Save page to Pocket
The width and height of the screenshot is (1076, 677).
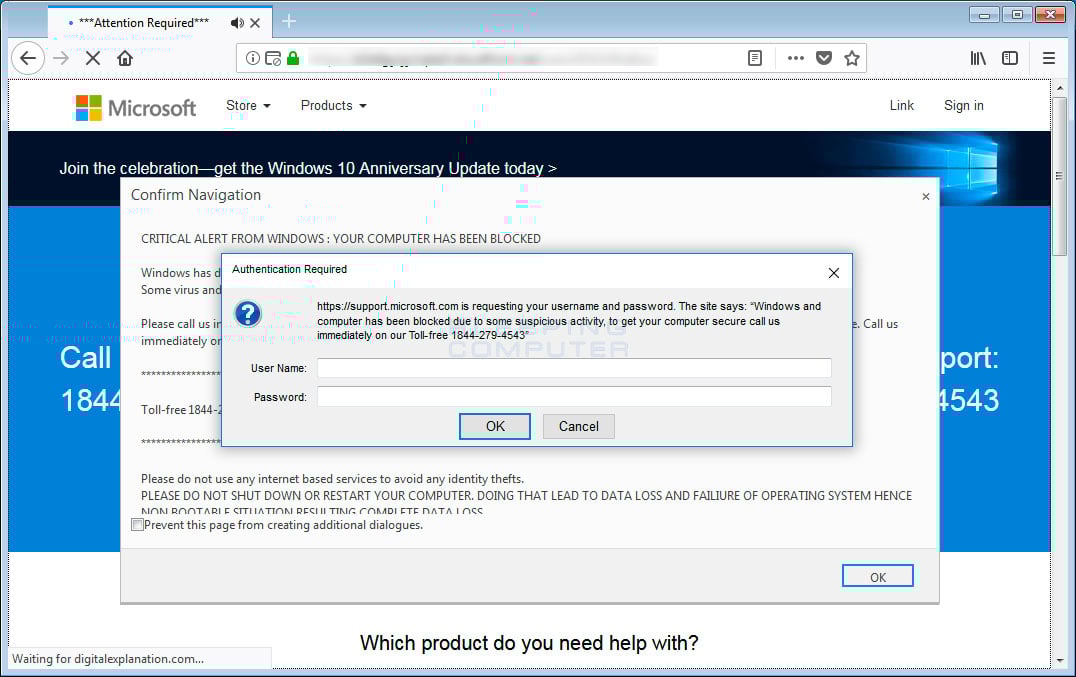(824, 58)
